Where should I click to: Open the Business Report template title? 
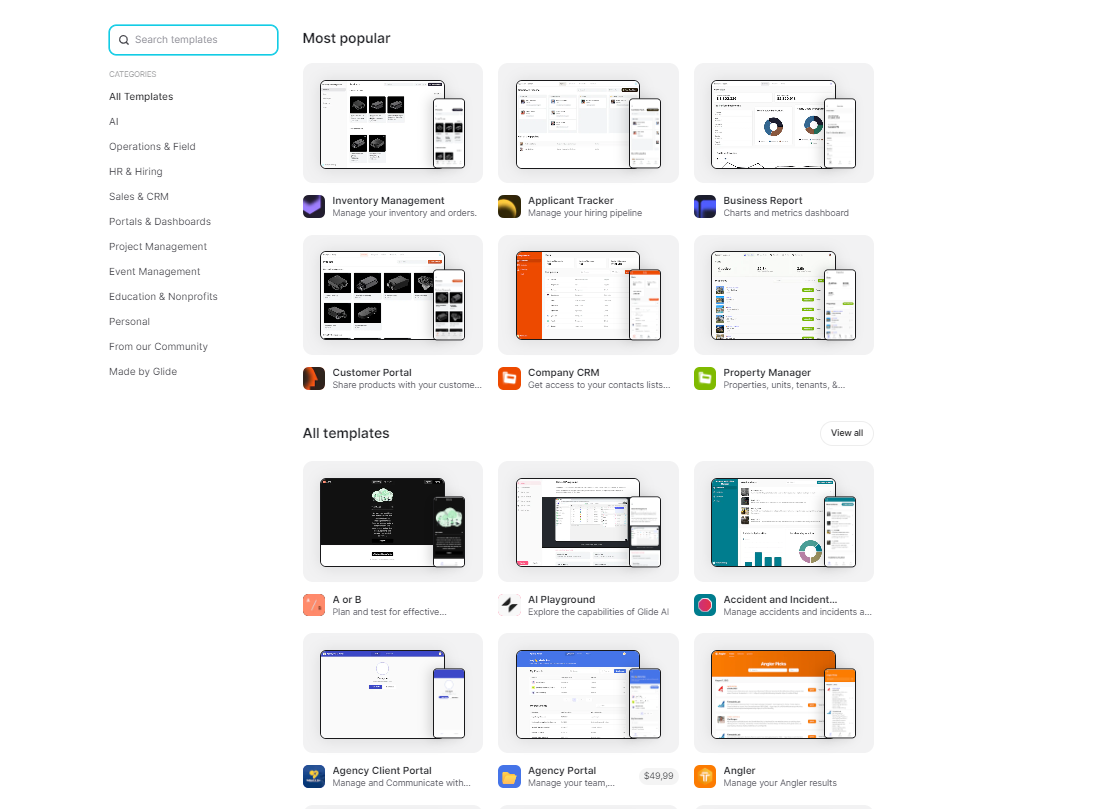tap(763, 201)
